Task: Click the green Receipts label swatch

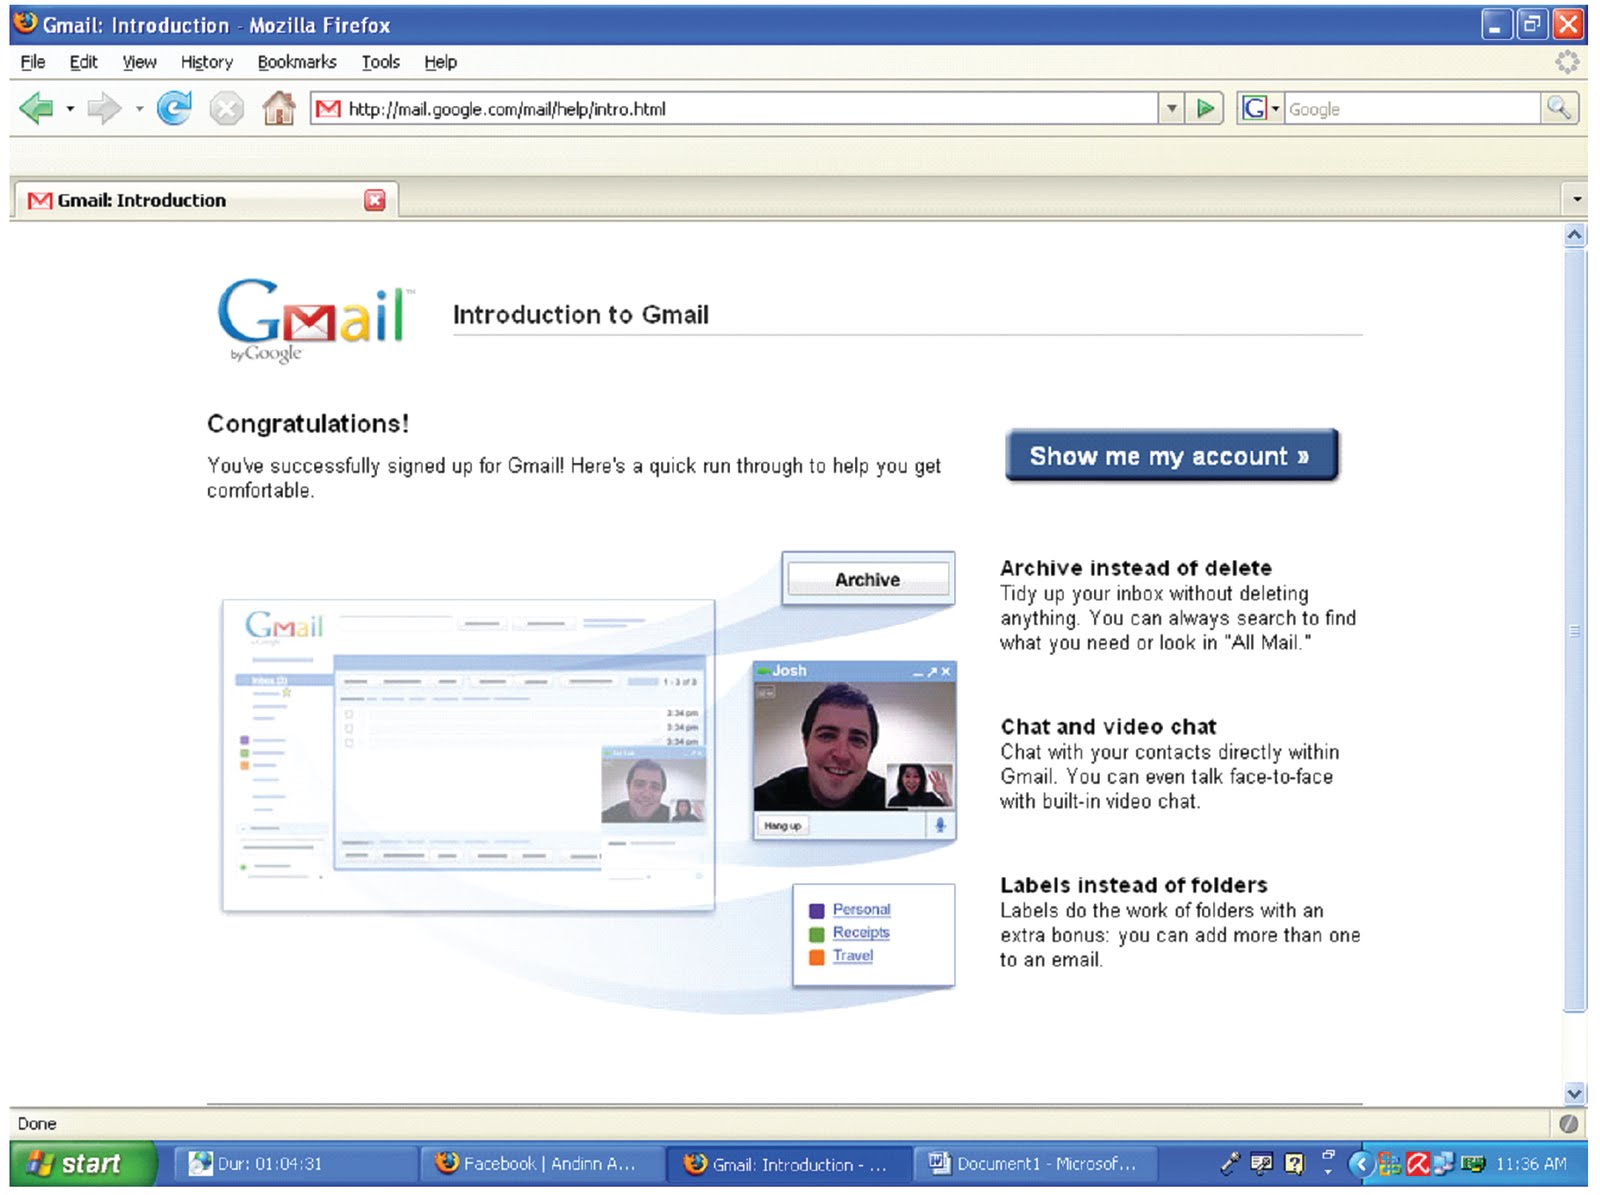Action: (816, 933)
